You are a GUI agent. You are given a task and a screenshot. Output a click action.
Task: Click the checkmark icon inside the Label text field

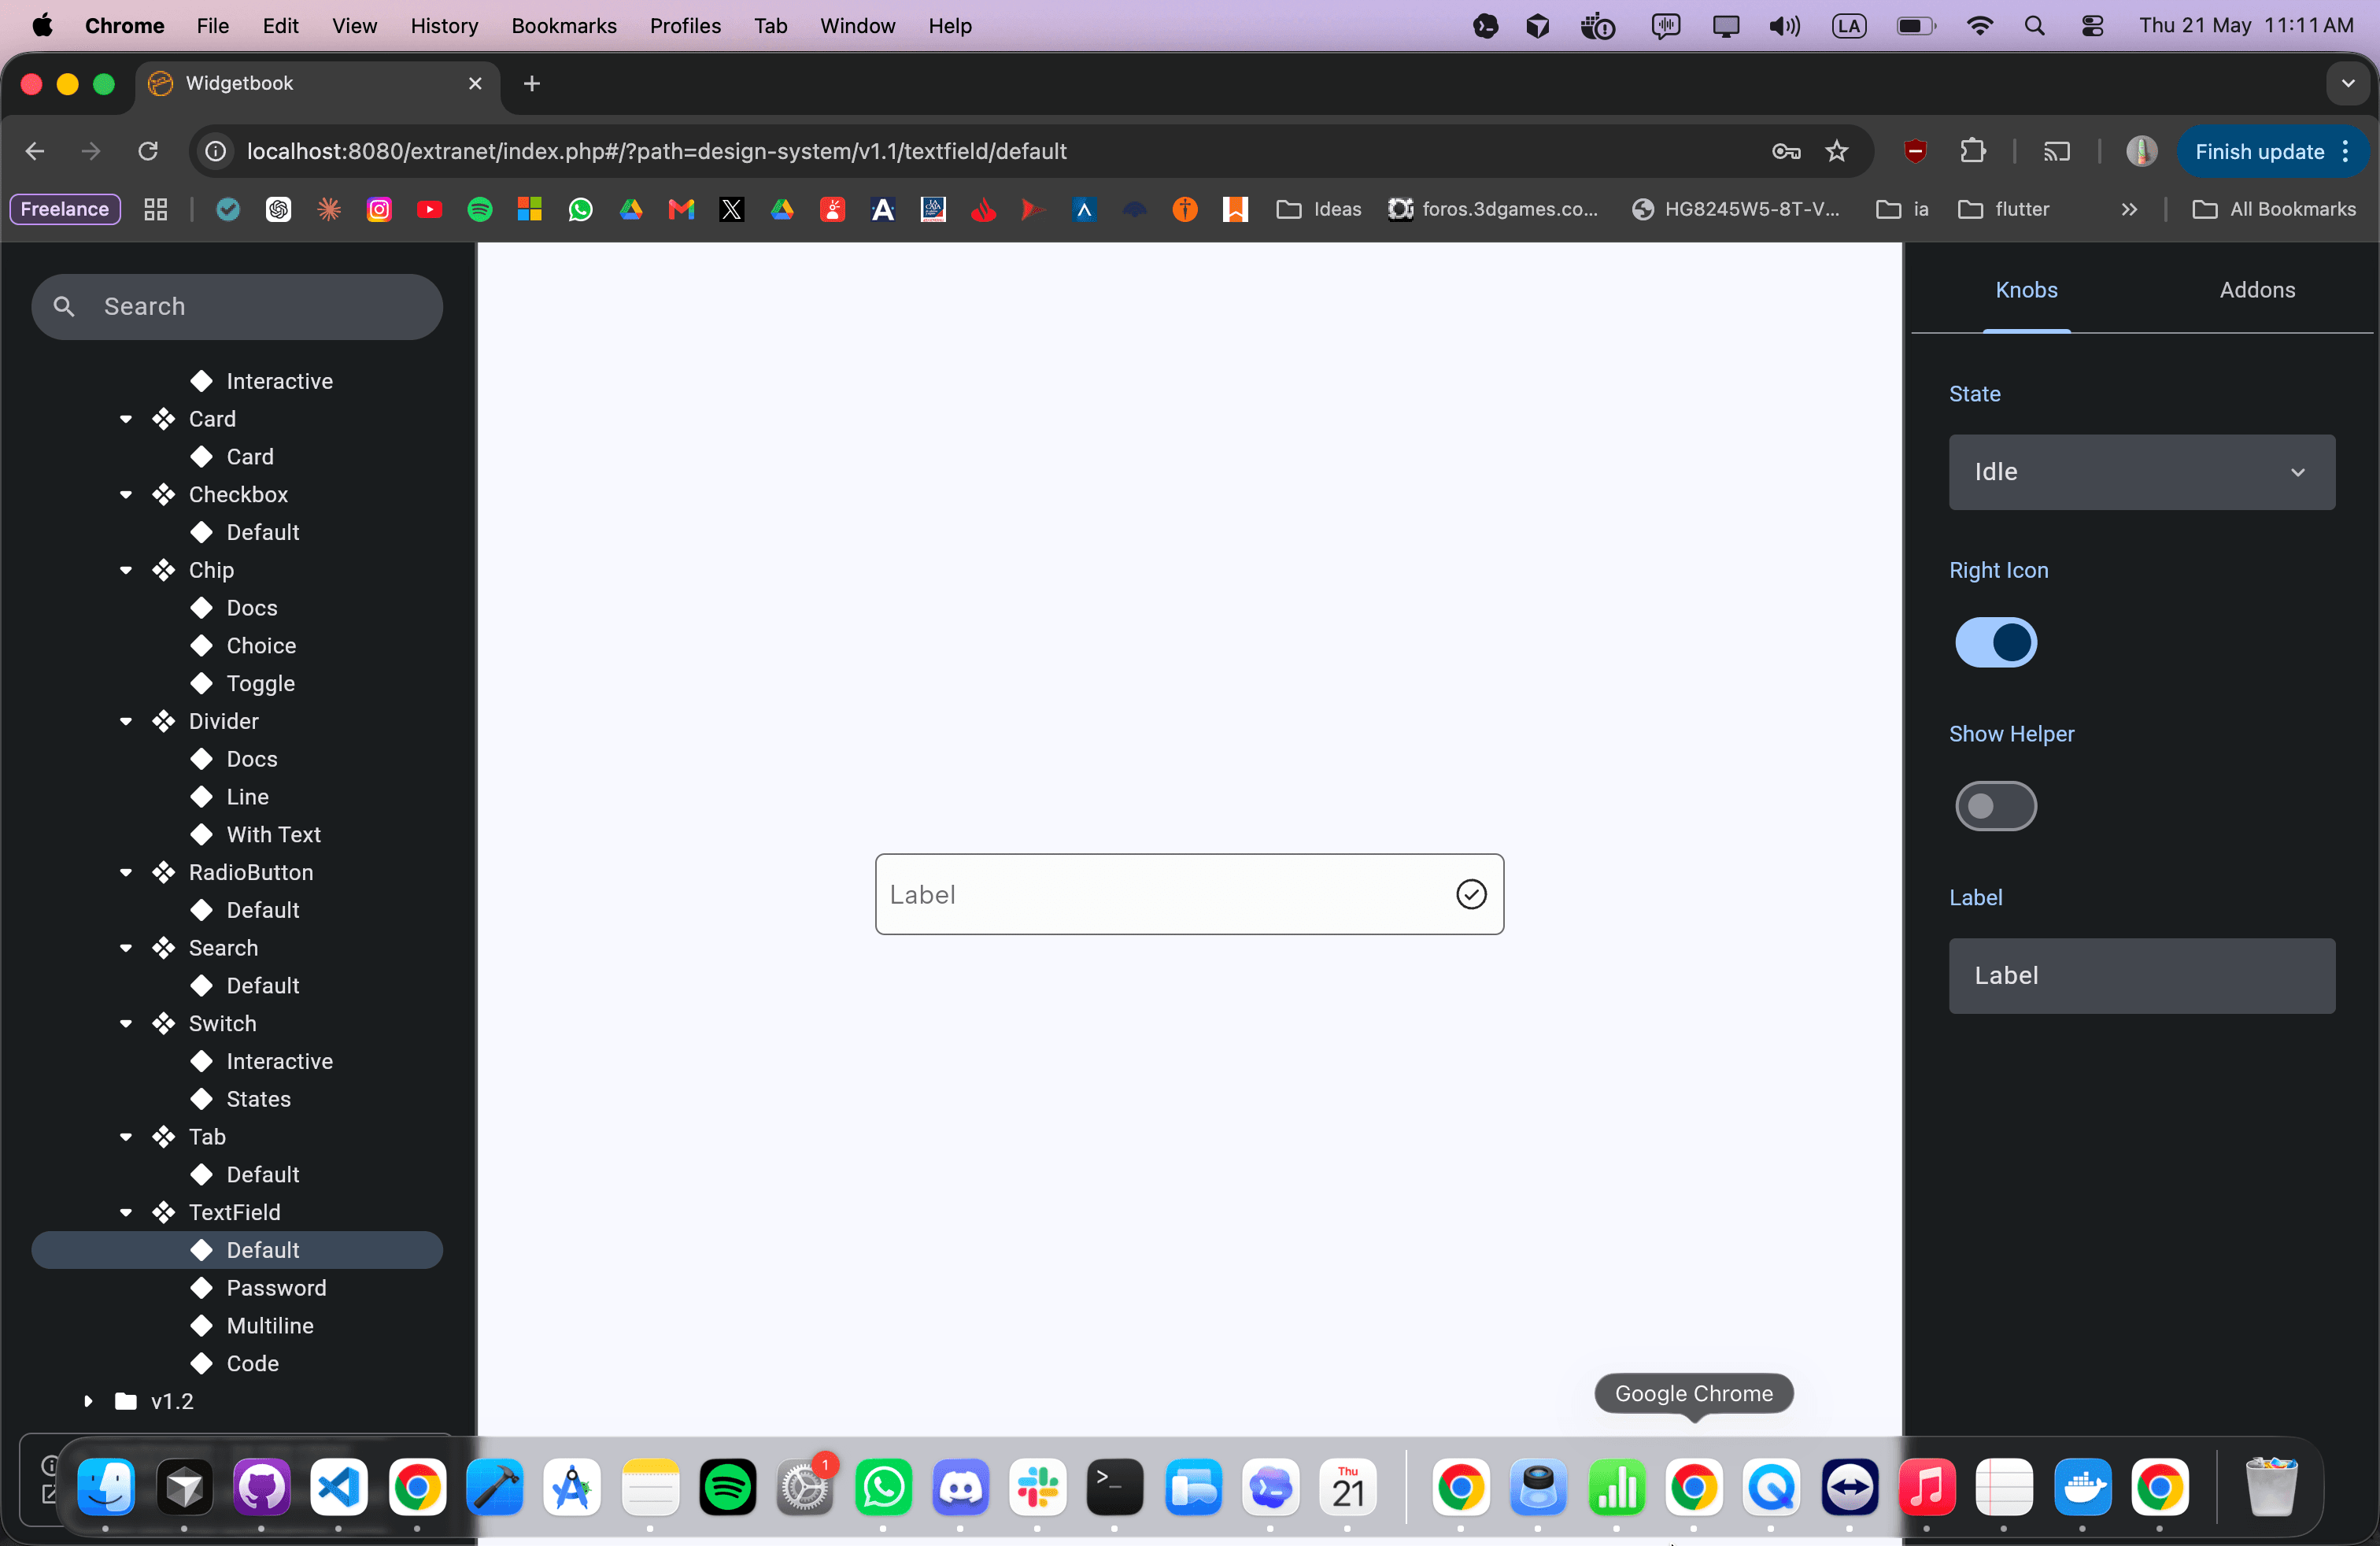[1471, 894]
